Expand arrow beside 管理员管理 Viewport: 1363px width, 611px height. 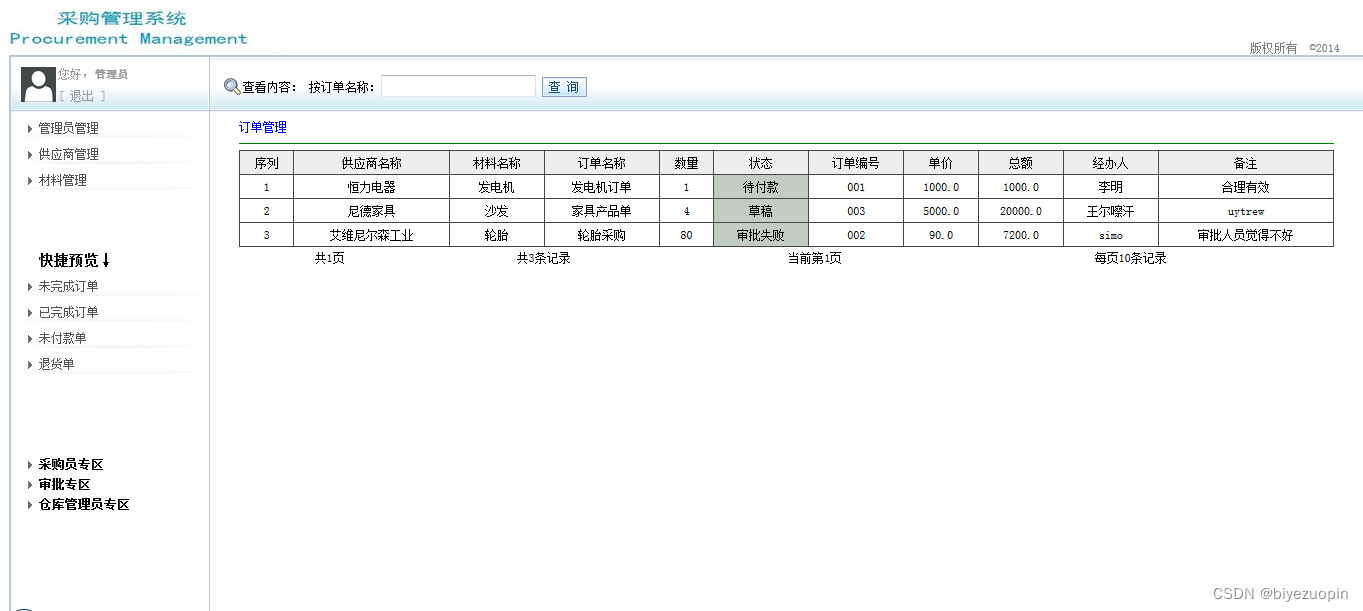click(x=30, y=129)
